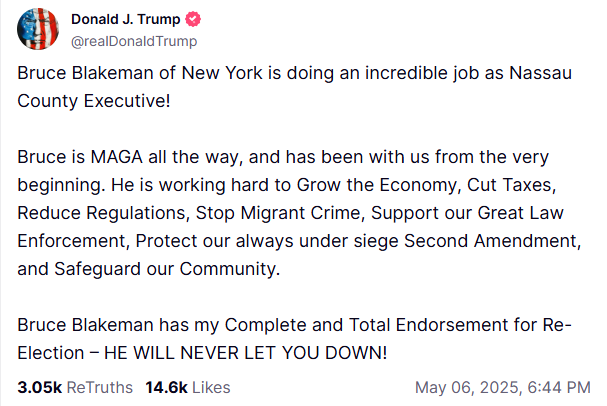Click the red verified checkmark badge
Viewport: 607px width, 406px height.
click(193, 19)
